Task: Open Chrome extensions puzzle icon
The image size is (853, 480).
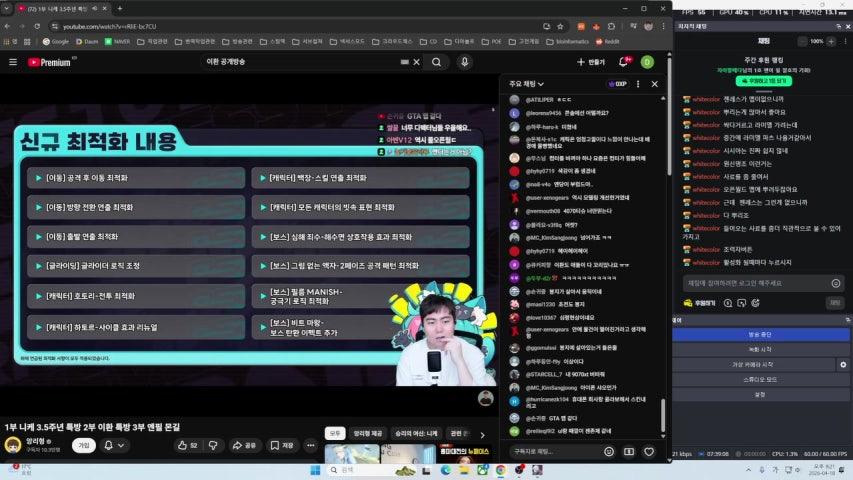Action: (611, 26)
